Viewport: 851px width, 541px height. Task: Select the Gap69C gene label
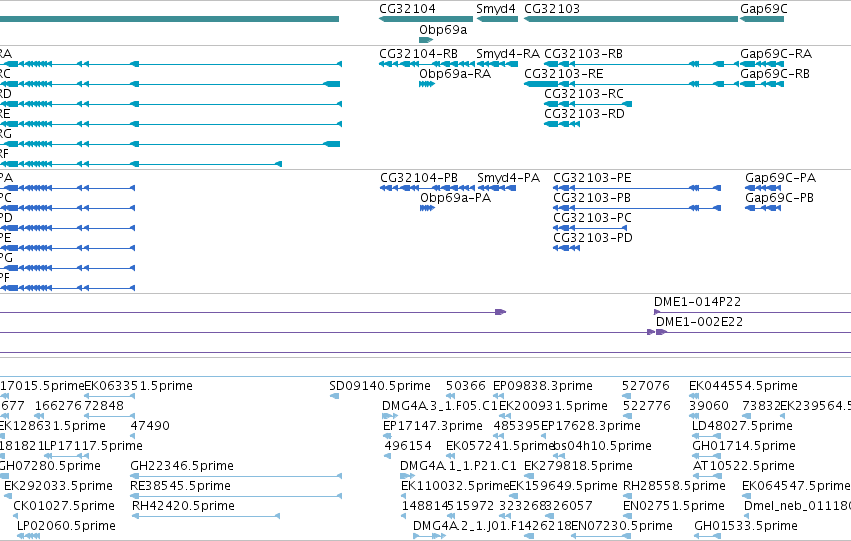[764, 9]
